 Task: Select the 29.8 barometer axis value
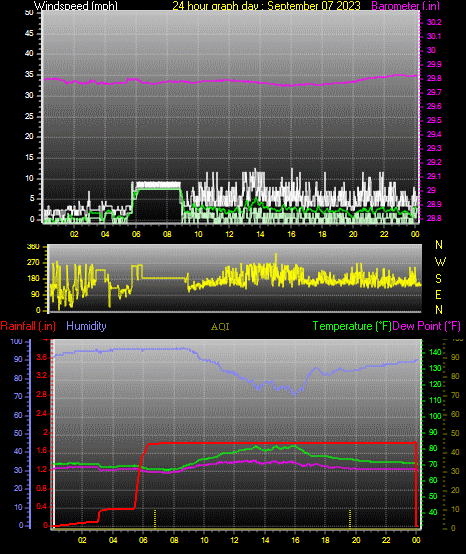[434, 78]
